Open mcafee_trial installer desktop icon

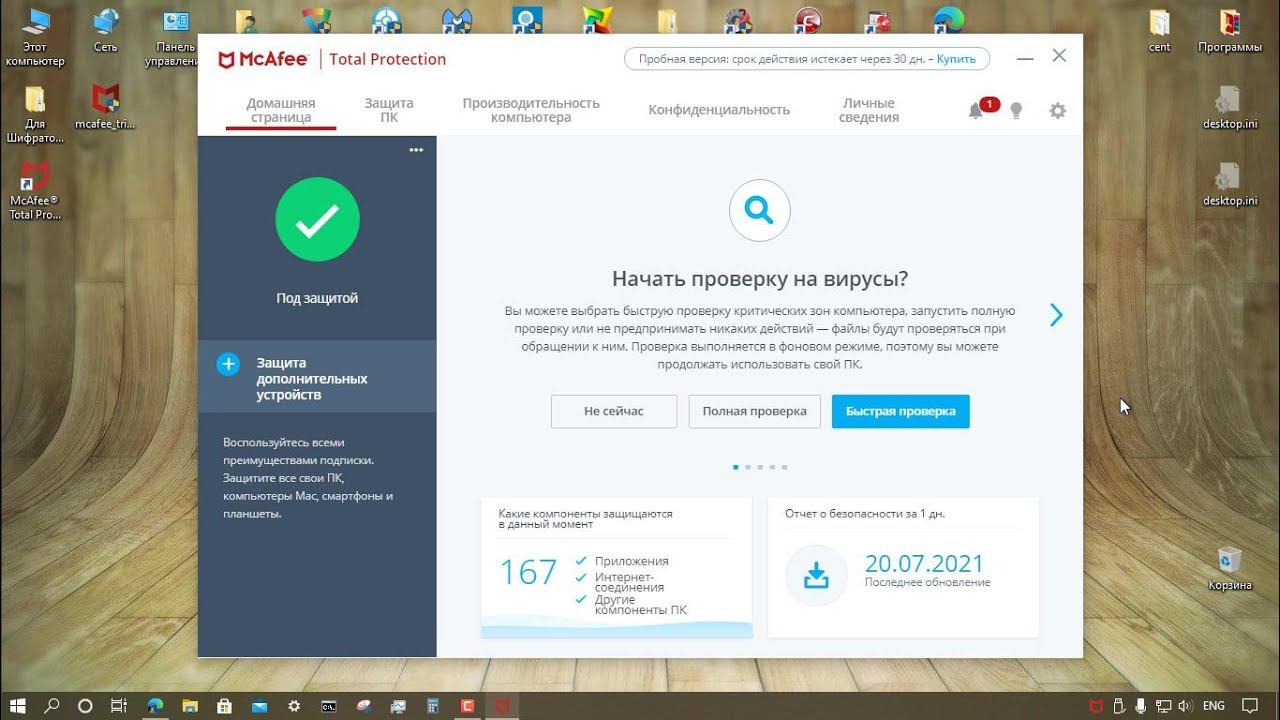[x=105, y=107]
